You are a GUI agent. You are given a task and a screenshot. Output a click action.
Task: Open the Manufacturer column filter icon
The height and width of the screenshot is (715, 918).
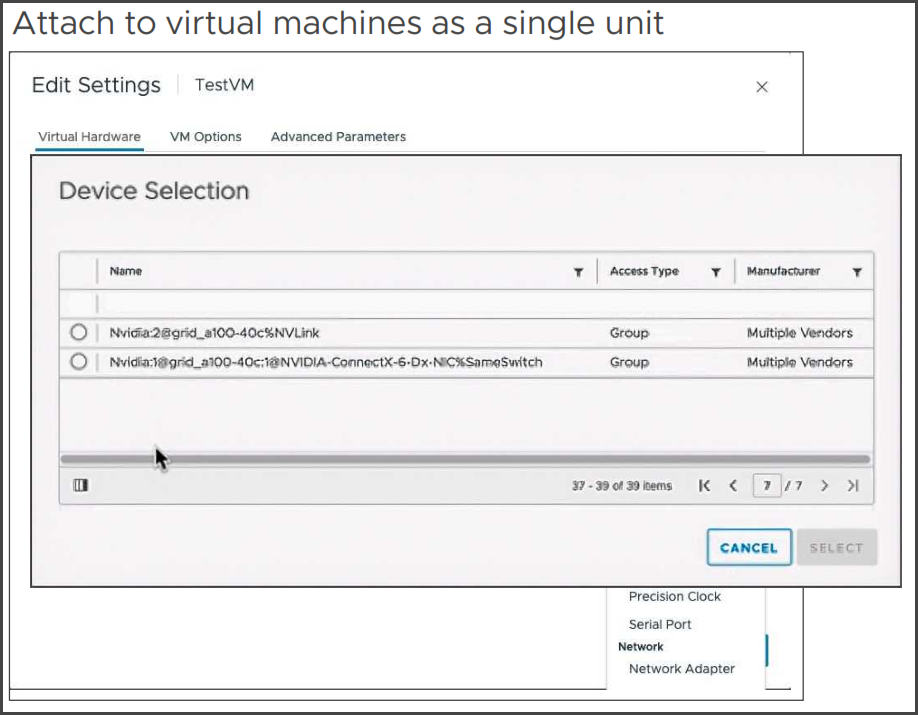point(857,272)
